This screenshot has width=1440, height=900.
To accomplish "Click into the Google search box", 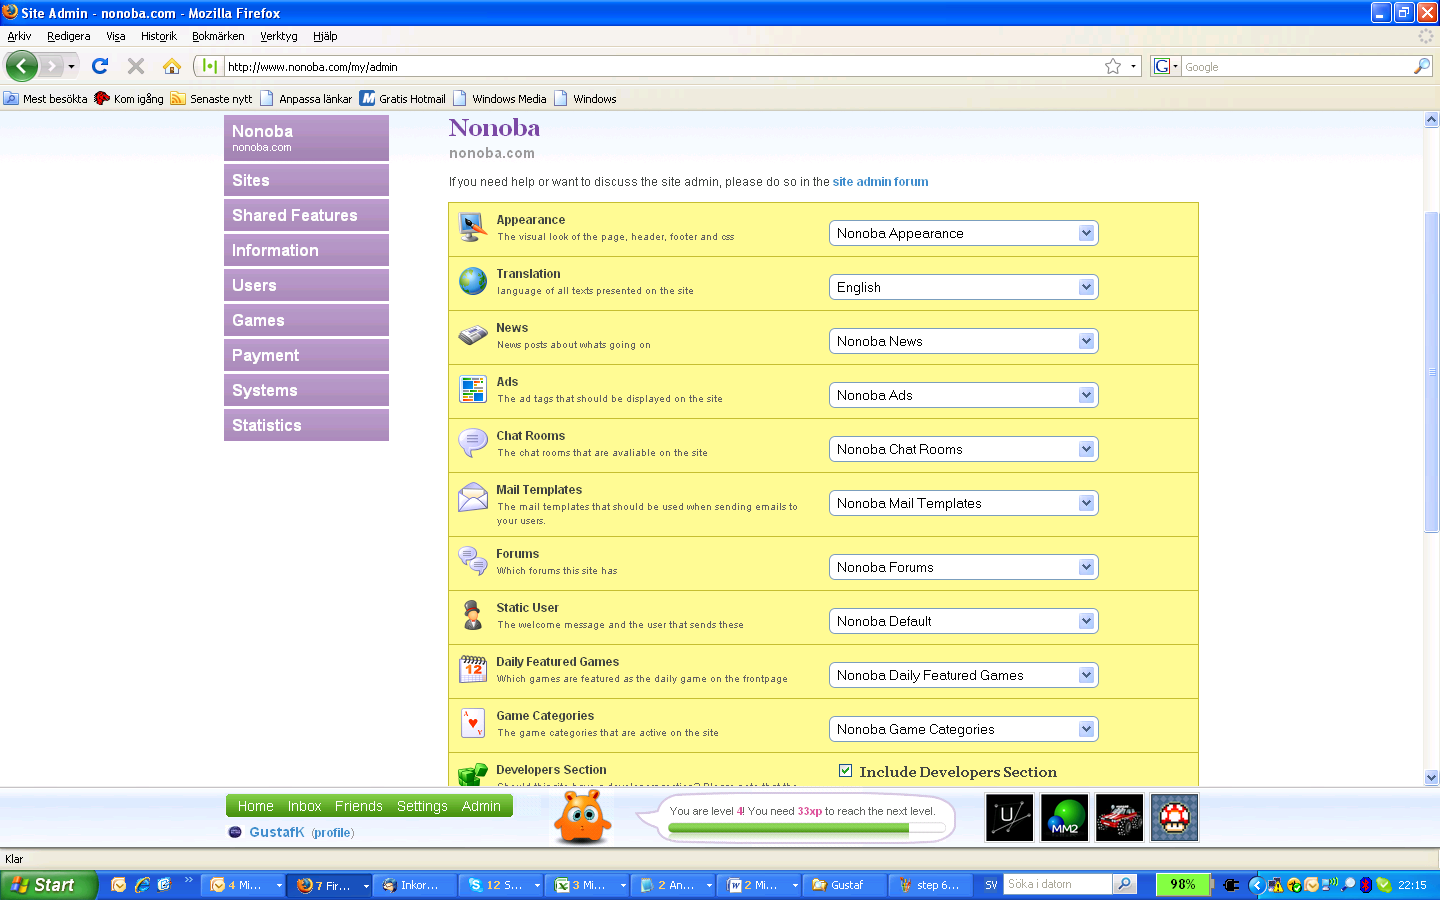I will tap(1297, 66).
